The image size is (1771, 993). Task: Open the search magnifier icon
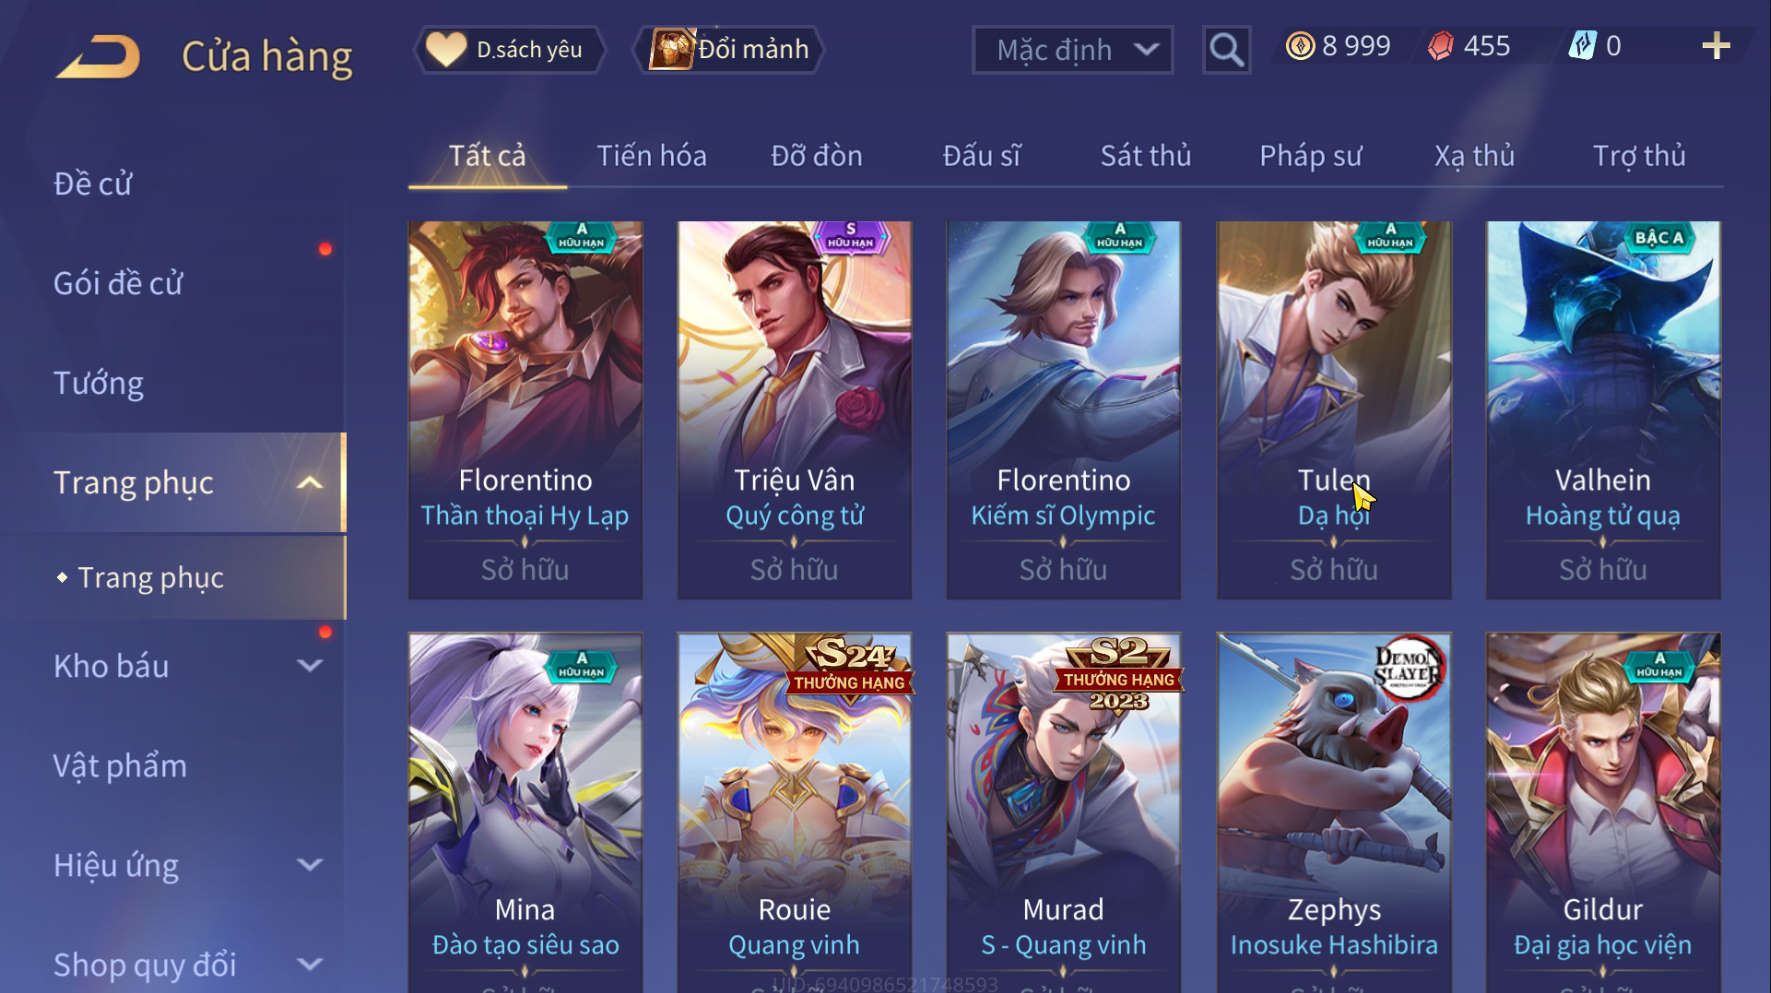pos(1226,50)
